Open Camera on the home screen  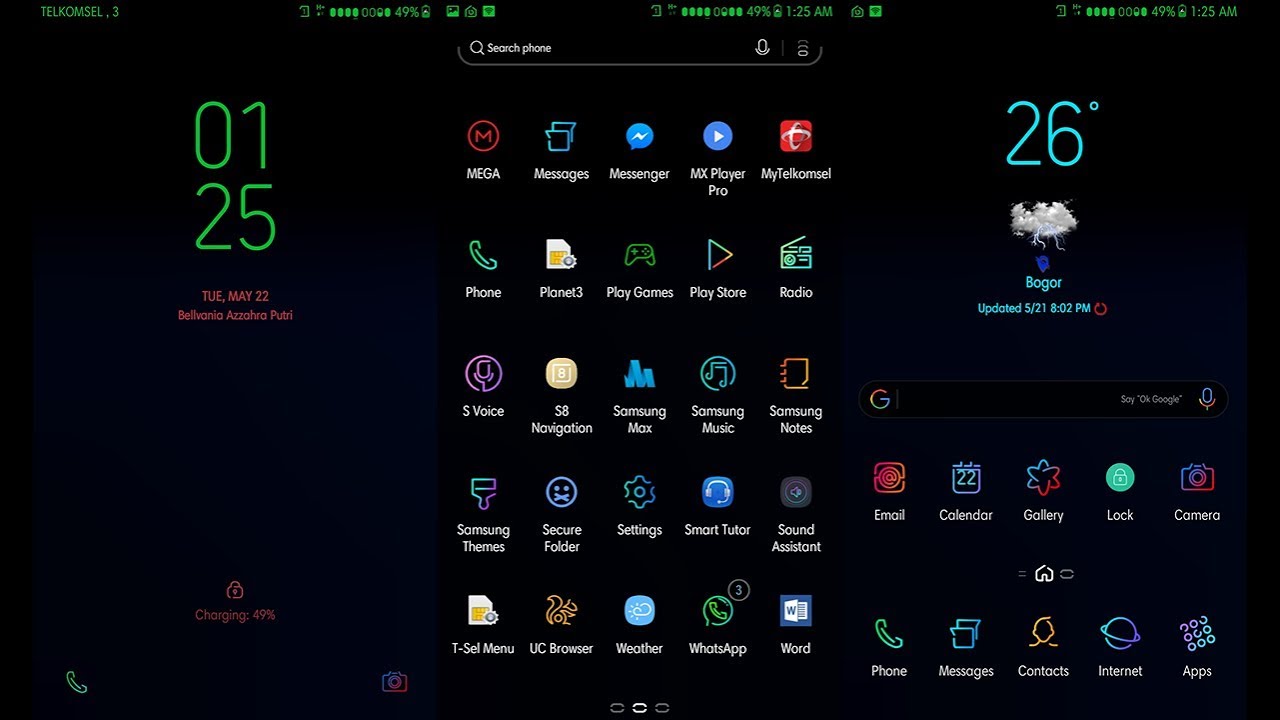coord(1197,478)
